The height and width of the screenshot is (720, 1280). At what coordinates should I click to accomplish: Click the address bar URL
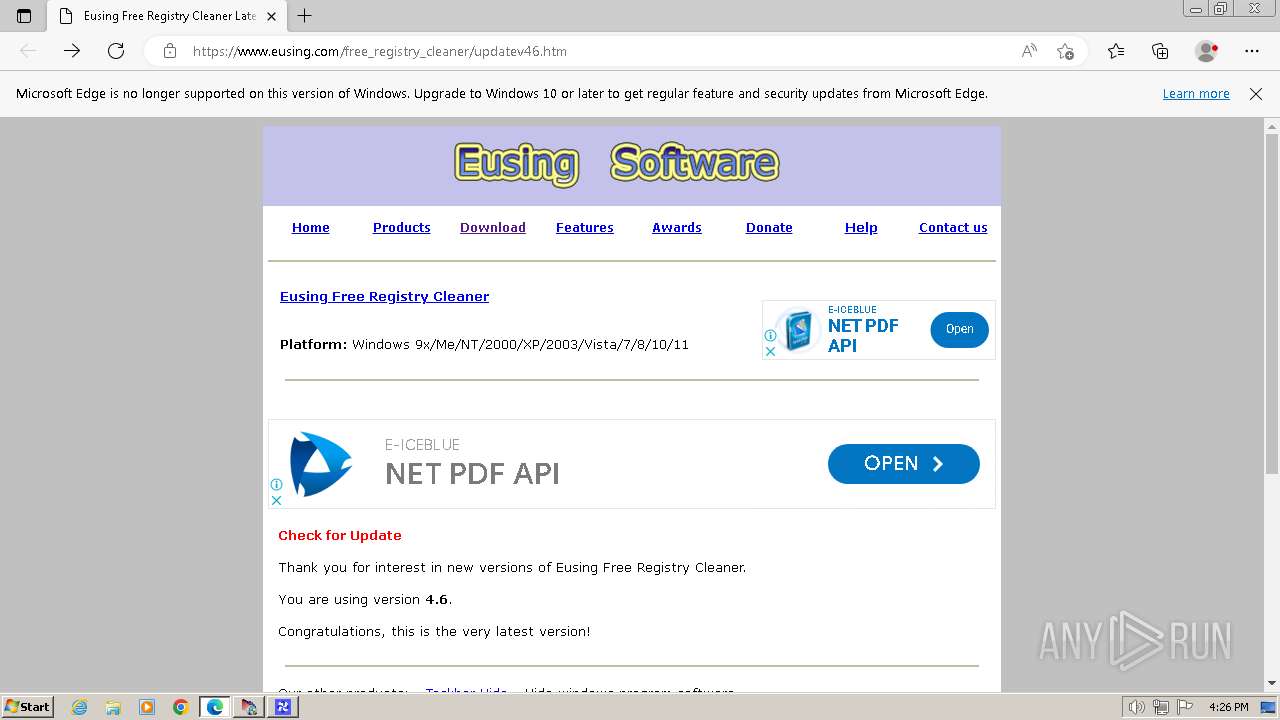380,51
